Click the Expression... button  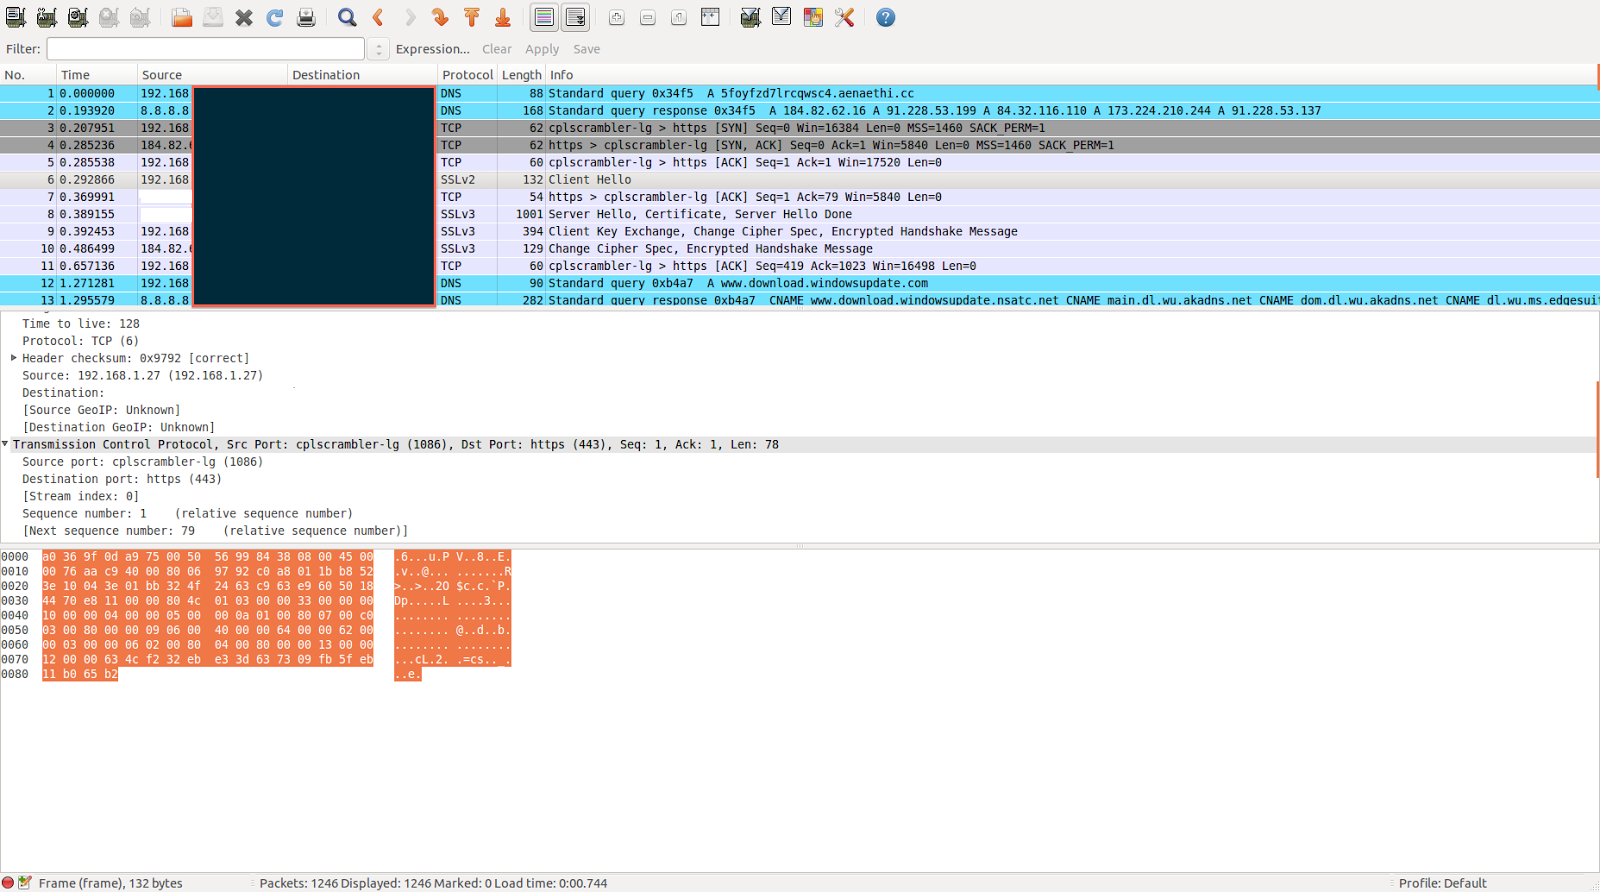click(x=432, y=49)
